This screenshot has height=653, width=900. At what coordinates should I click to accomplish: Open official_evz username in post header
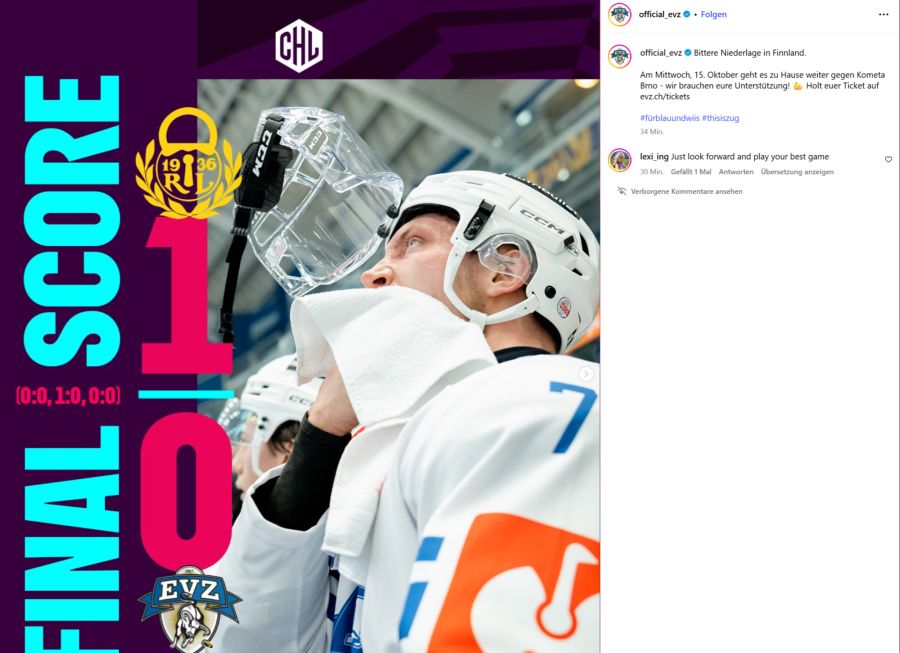pyautogui.click(x=660, y=14)
